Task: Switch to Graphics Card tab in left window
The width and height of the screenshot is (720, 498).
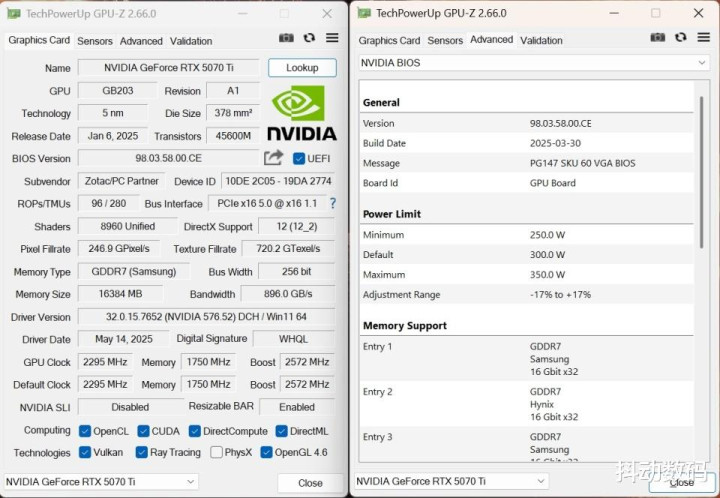Action: 39,40
